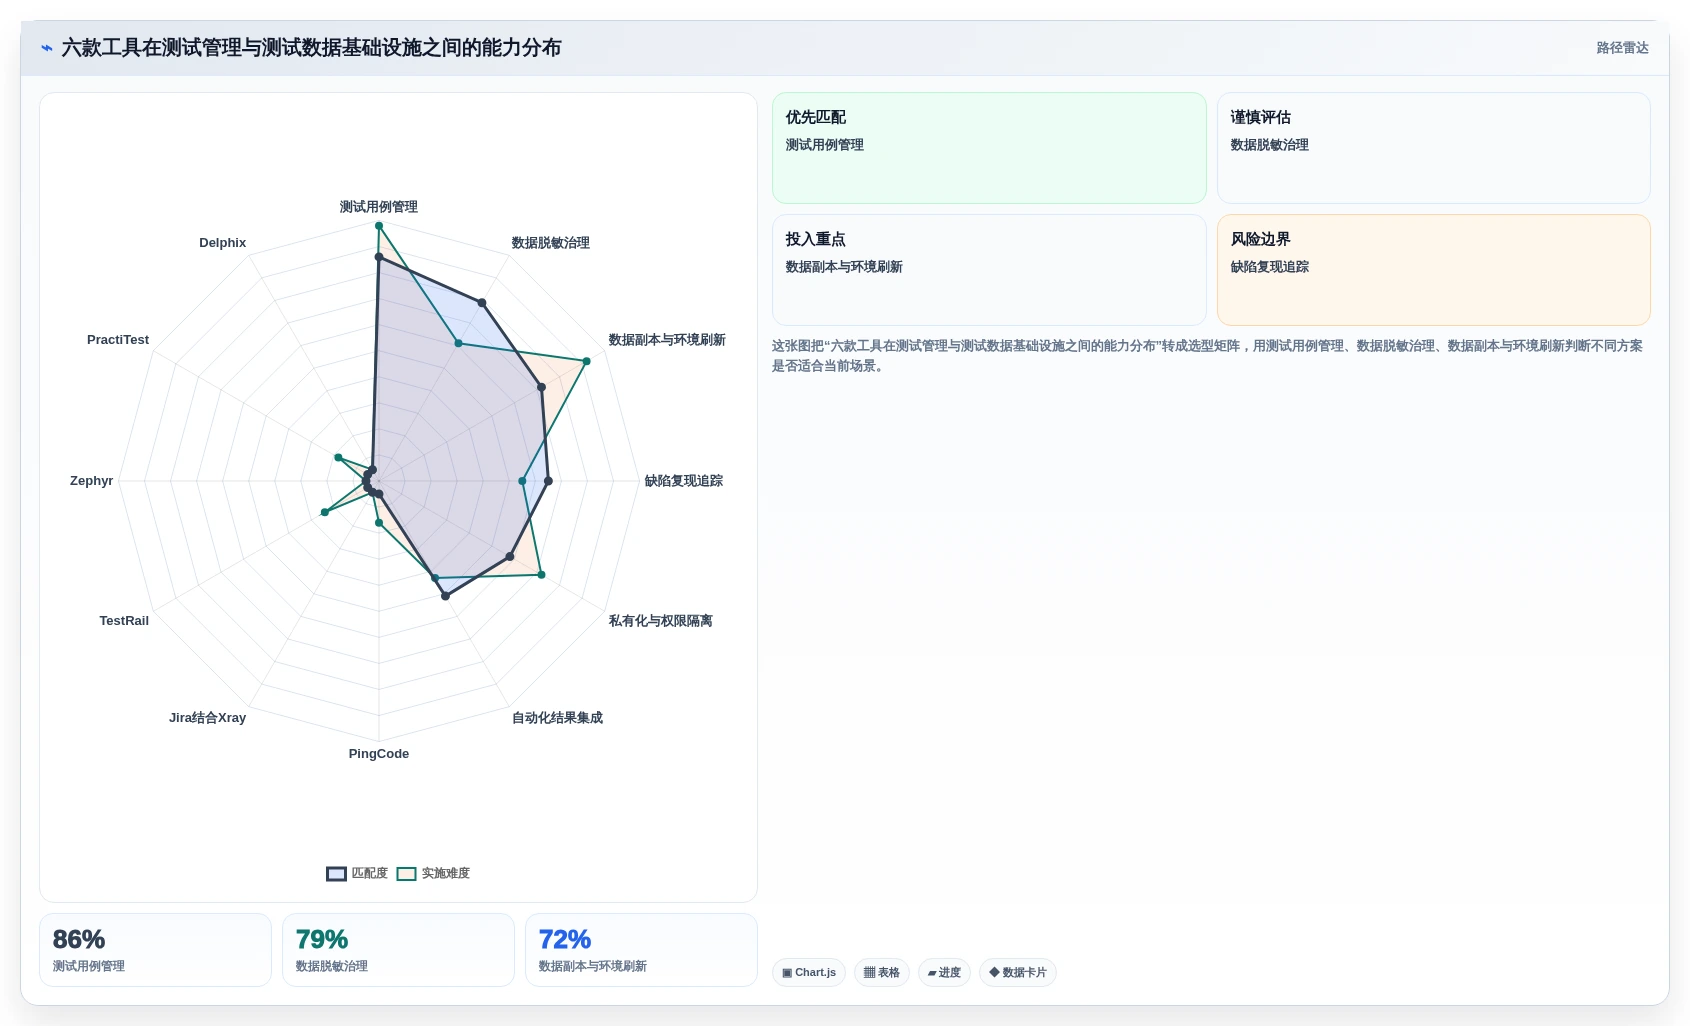Click the 匹配度 legend color box
1690x1026 pixels.
[x=336, y=874]
